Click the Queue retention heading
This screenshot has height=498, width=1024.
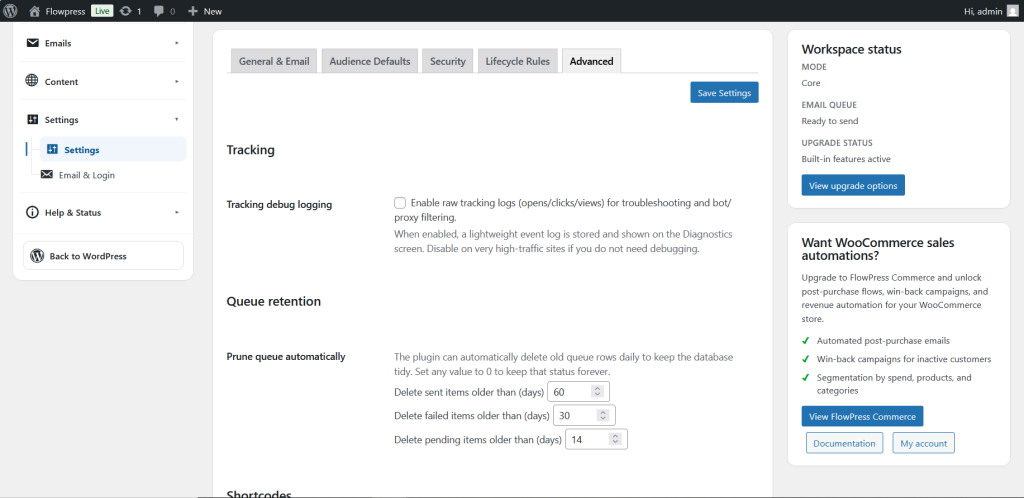[274, 301]
